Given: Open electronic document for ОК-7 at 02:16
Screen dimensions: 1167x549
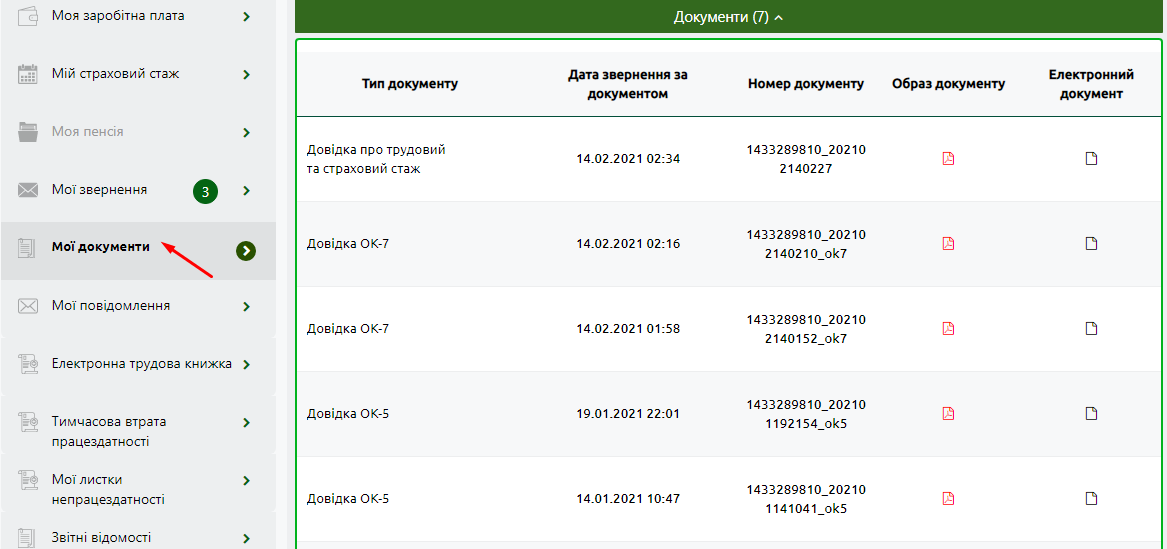Looking at the screenshot, I should (1091, 243).
